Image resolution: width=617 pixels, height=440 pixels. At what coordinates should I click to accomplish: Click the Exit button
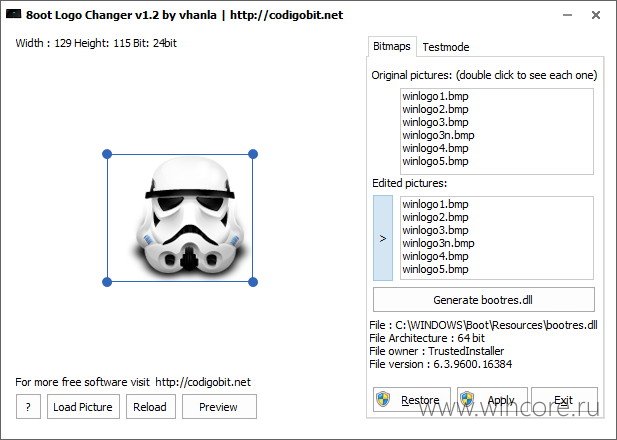point(564,399)
